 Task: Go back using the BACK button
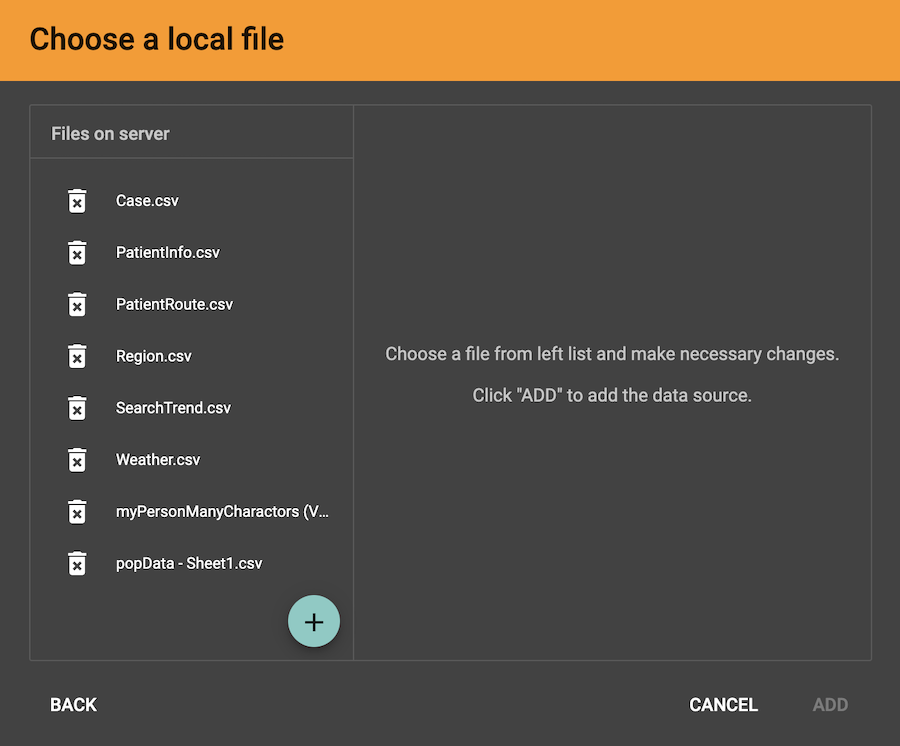tap(72, 705)
